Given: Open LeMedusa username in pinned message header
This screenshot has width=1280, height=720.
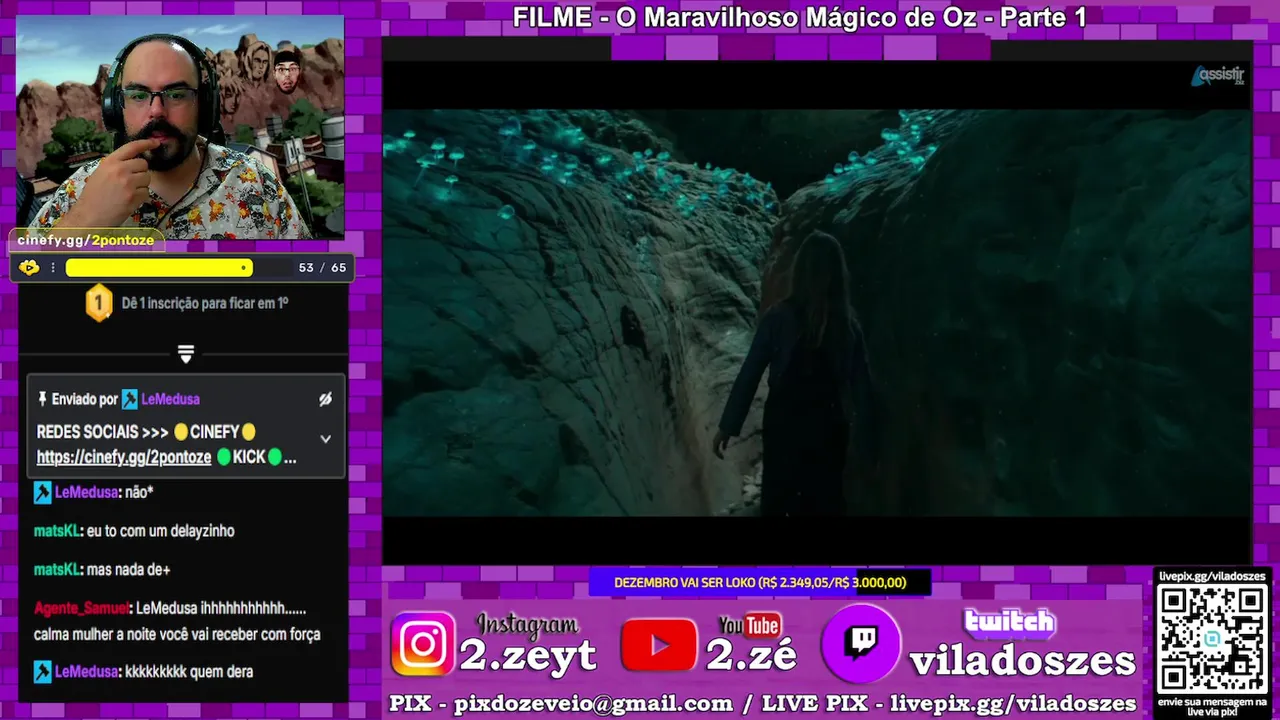Looking at the screenshot, I should [x=170, y=399].
